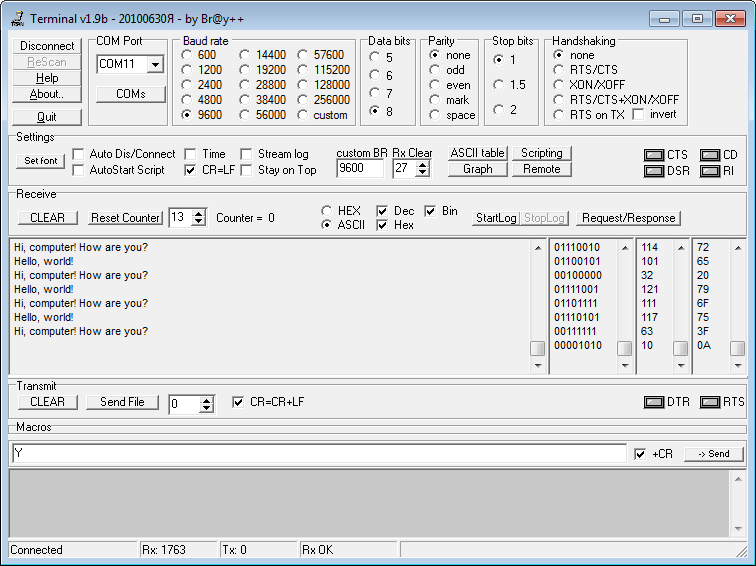
Task: Open the Request/Response button
Action: coord(628,218)
